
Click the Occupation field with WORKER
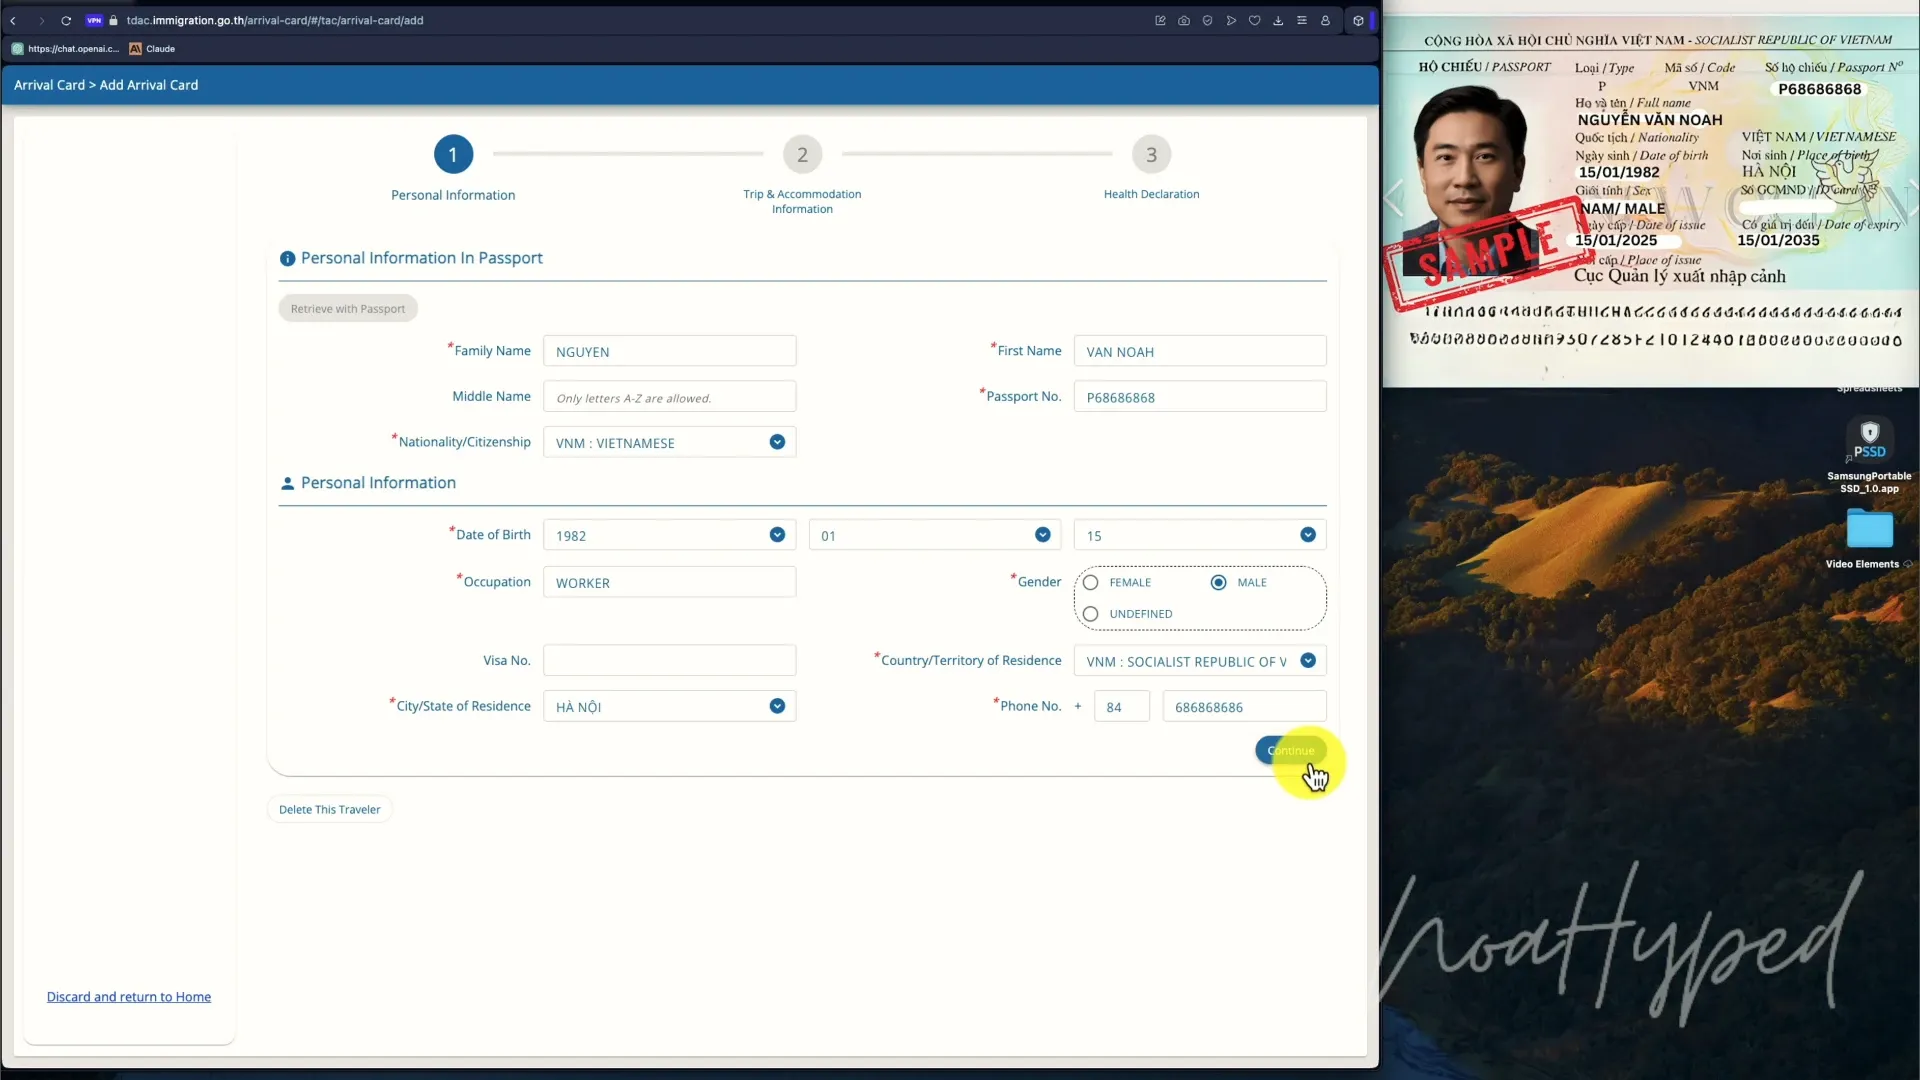(670, 582)
